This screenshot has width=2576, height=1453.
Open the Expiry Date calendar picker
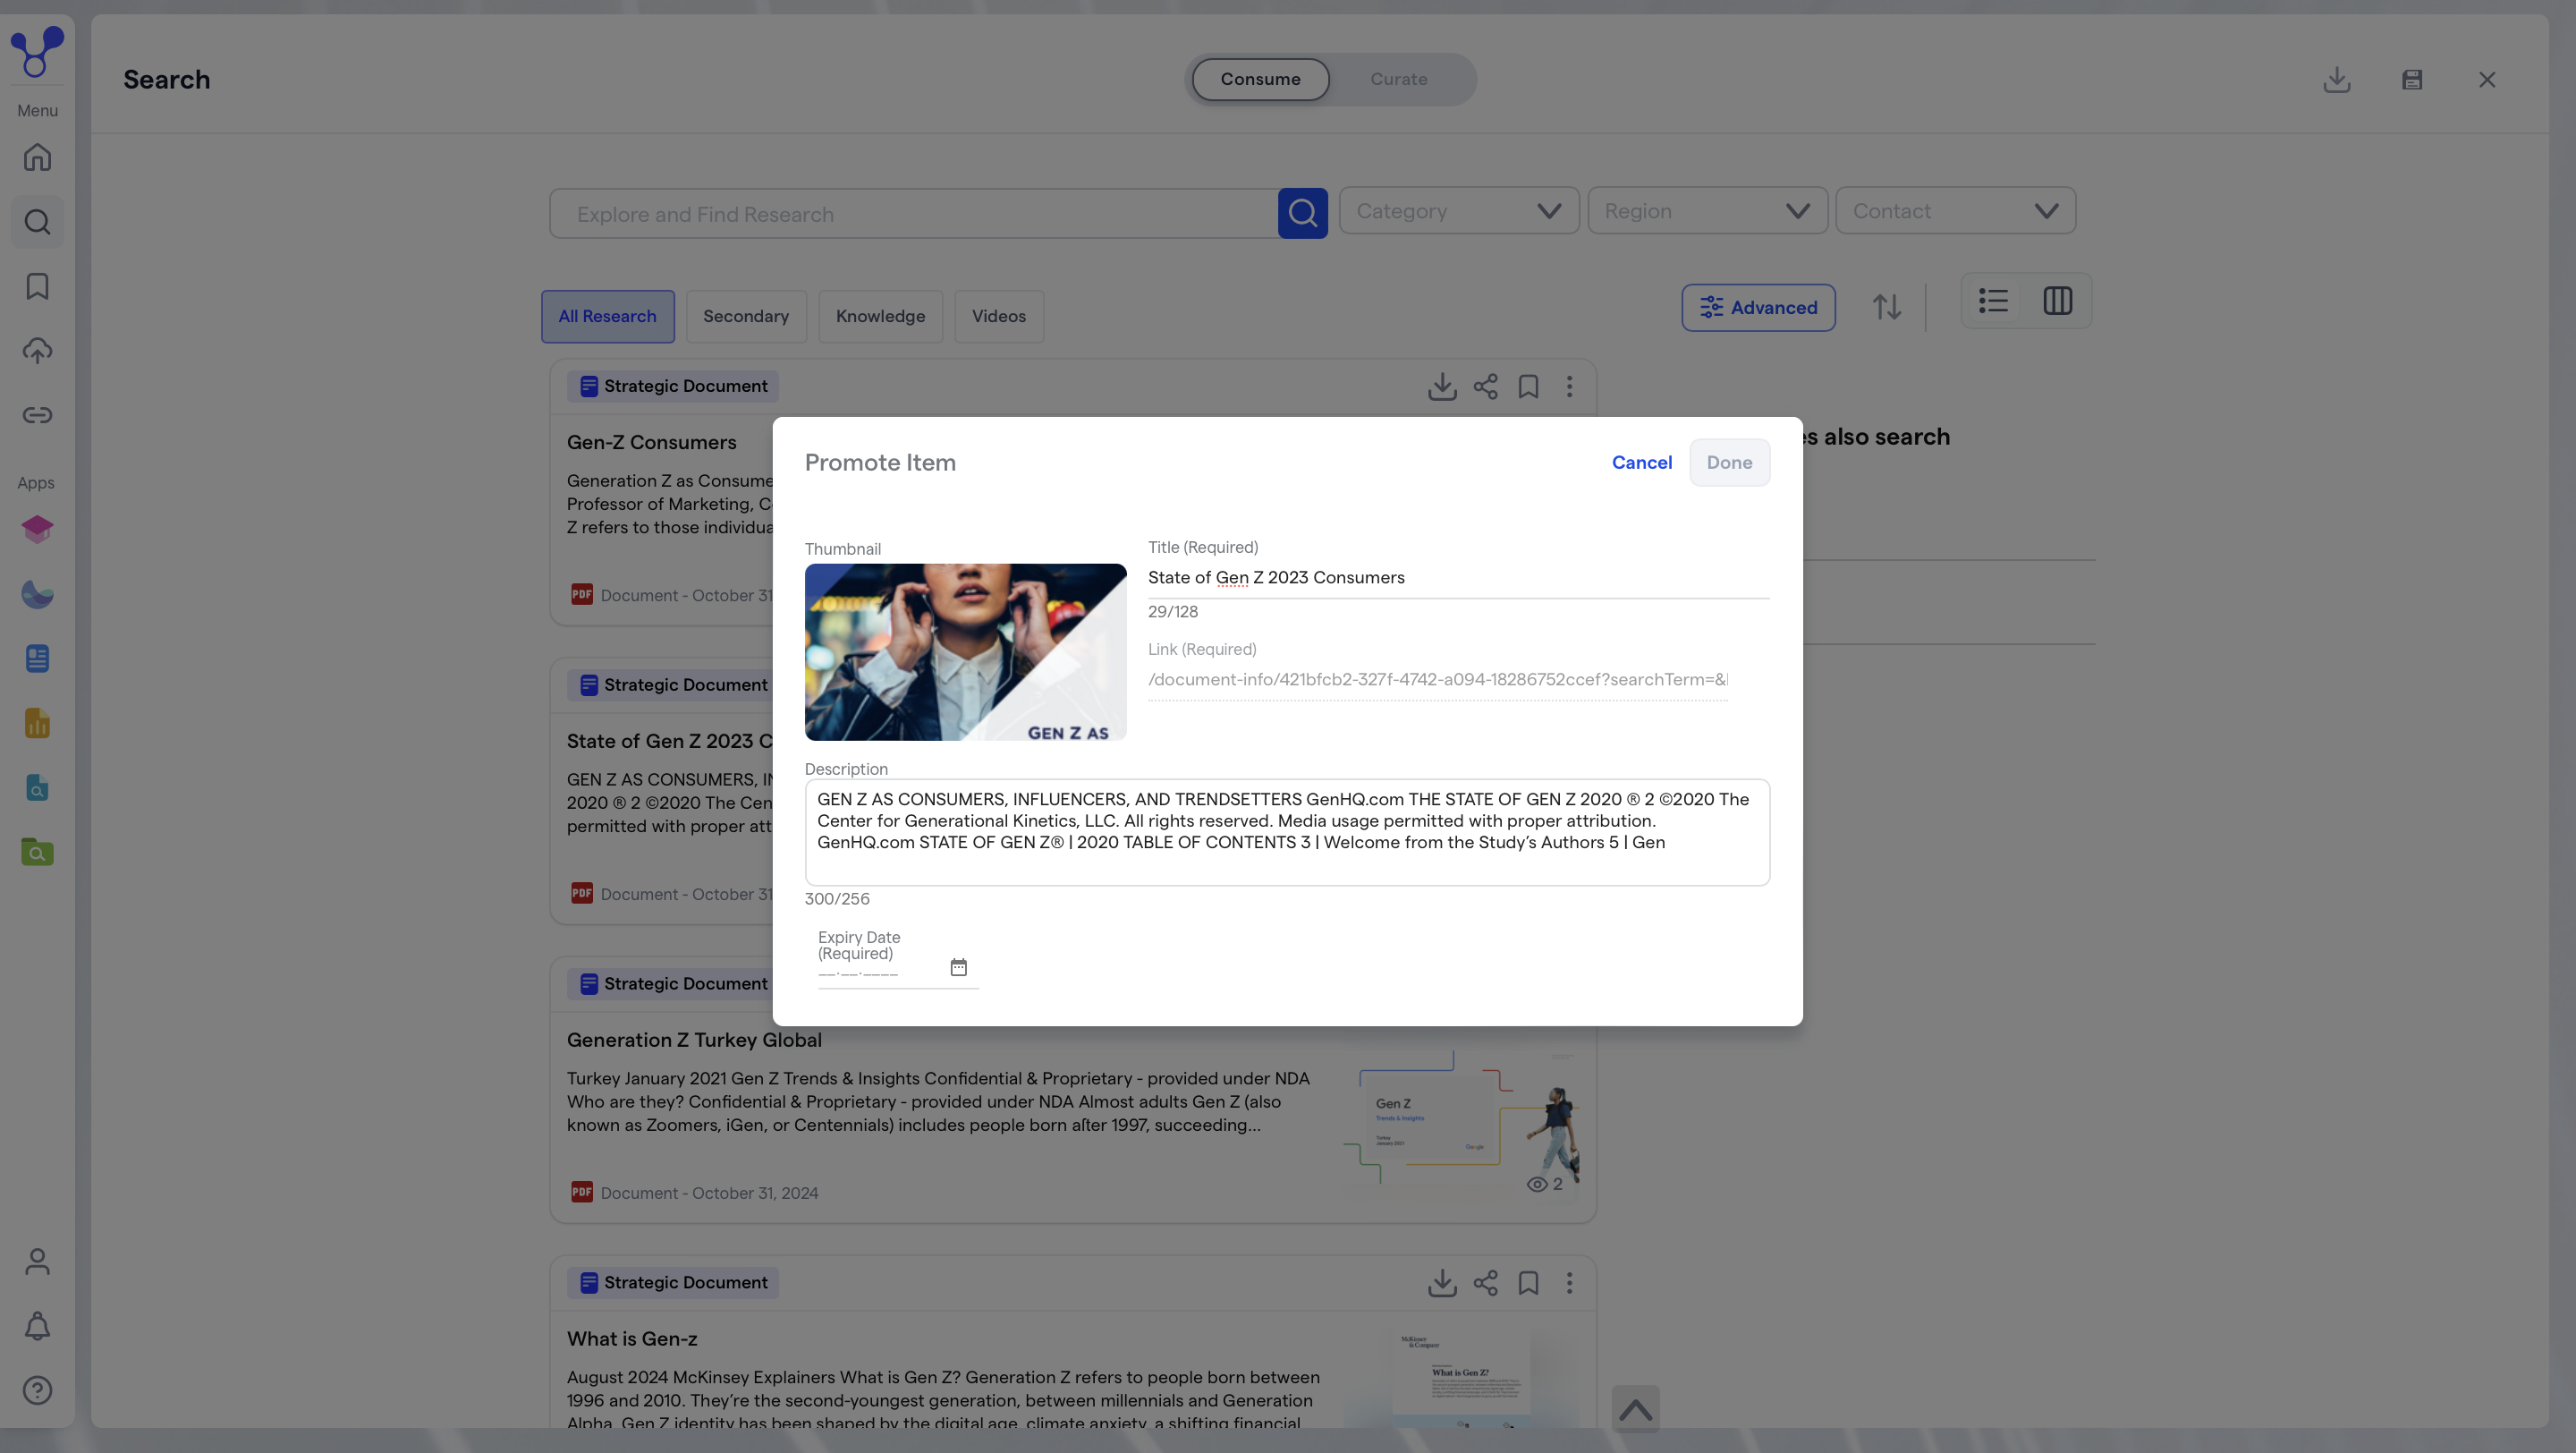[x=958, y=967]
